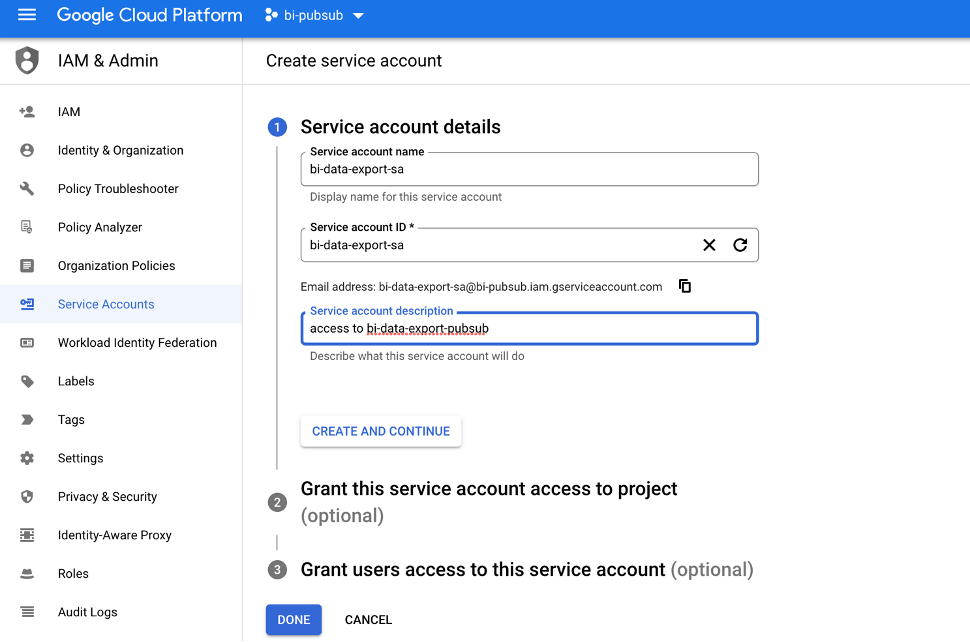Click the IAM & Admin shield icon
The height and width of the screenshot is (642, 970).
(x=27, y=60)
